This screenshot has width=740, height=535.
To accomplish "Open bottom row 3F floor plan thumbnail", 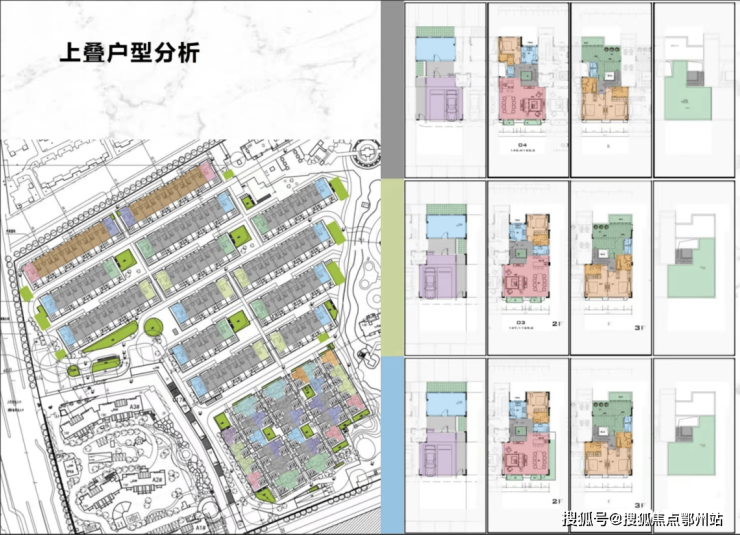I will coord(611,445).
